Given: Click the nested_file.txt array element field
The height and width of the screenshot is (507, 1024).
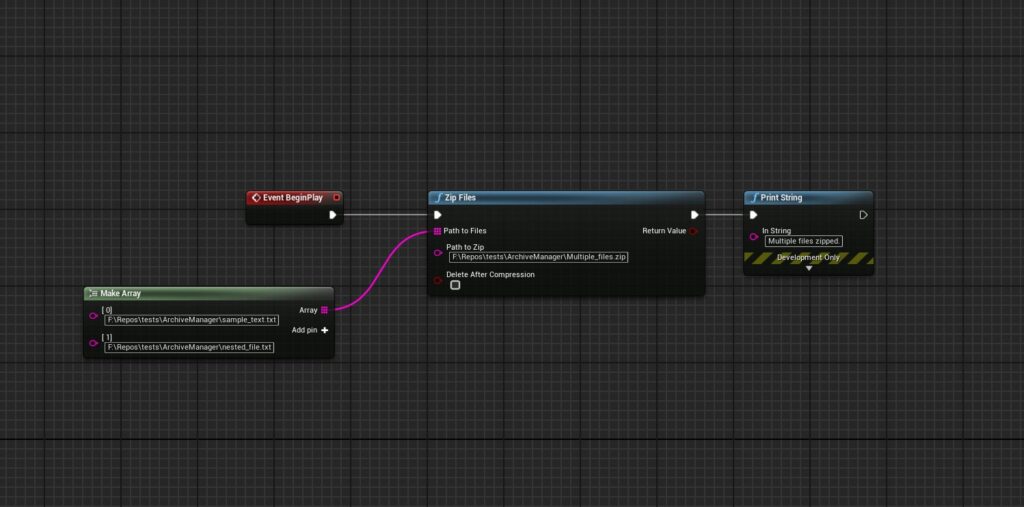Looking at the screenshot, I should [189, 347].
